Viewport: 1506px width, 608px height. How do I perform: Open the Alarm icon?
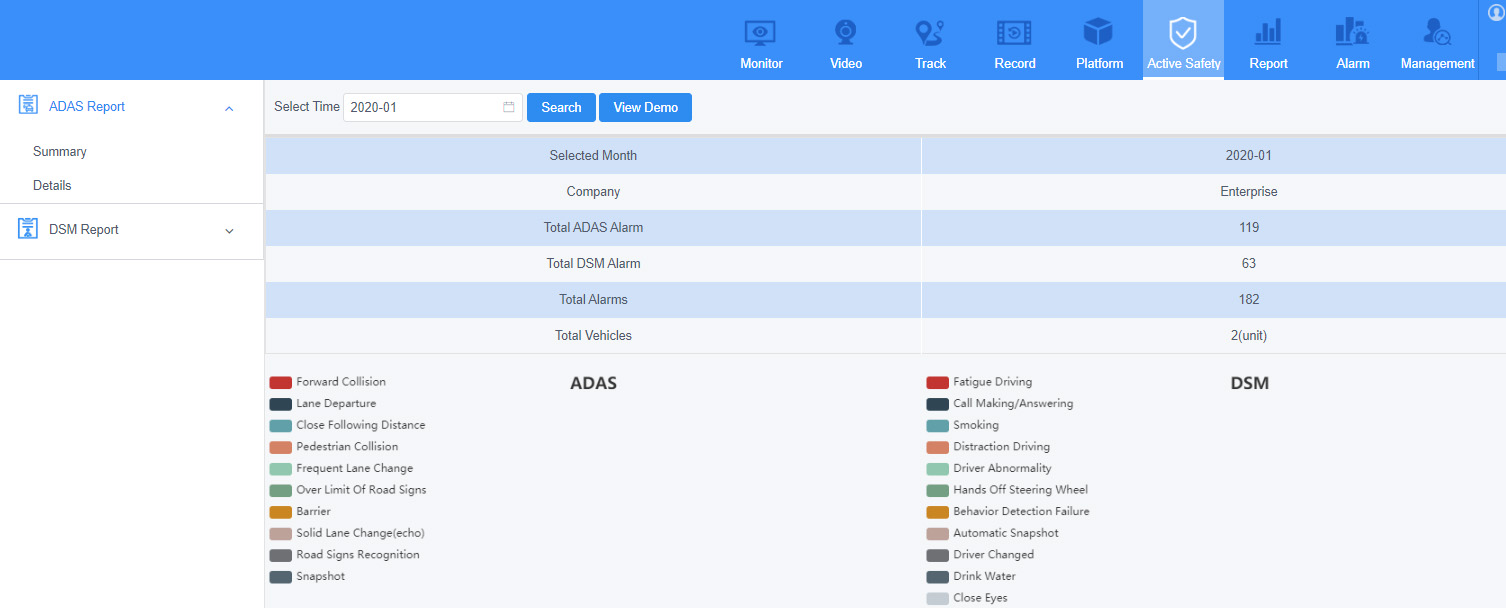tap(1352, 33)
